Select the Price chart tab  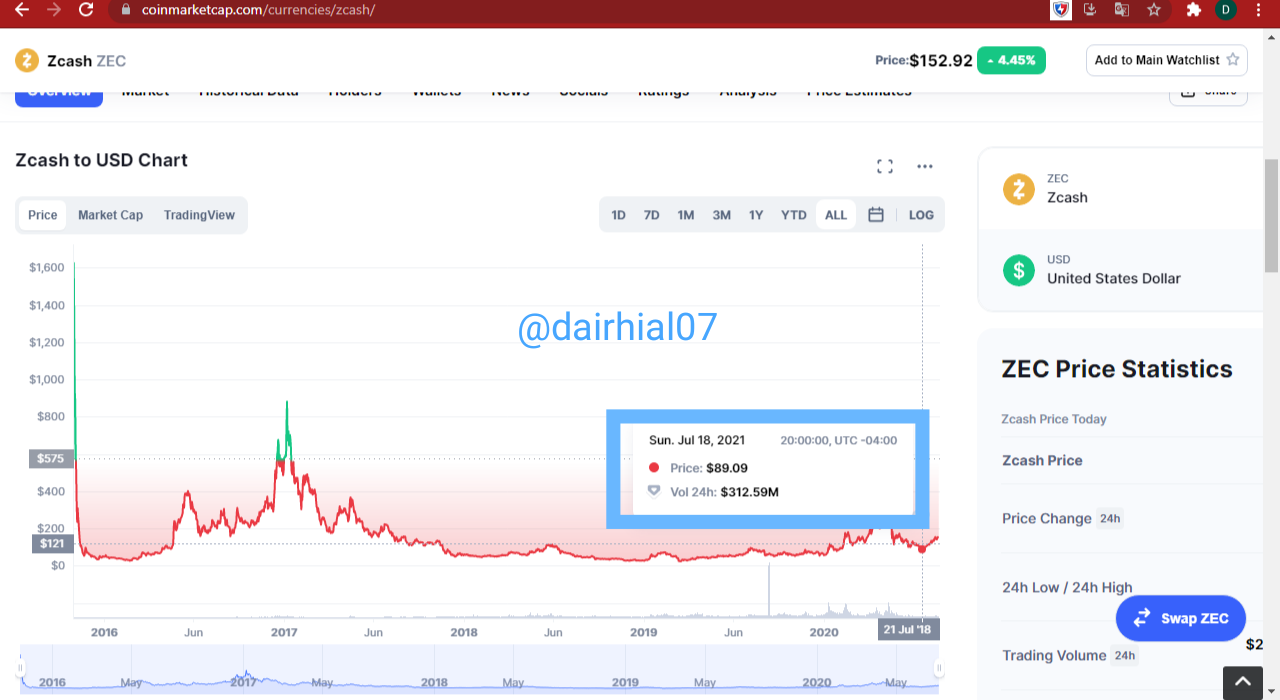click(x=43, y=215)
